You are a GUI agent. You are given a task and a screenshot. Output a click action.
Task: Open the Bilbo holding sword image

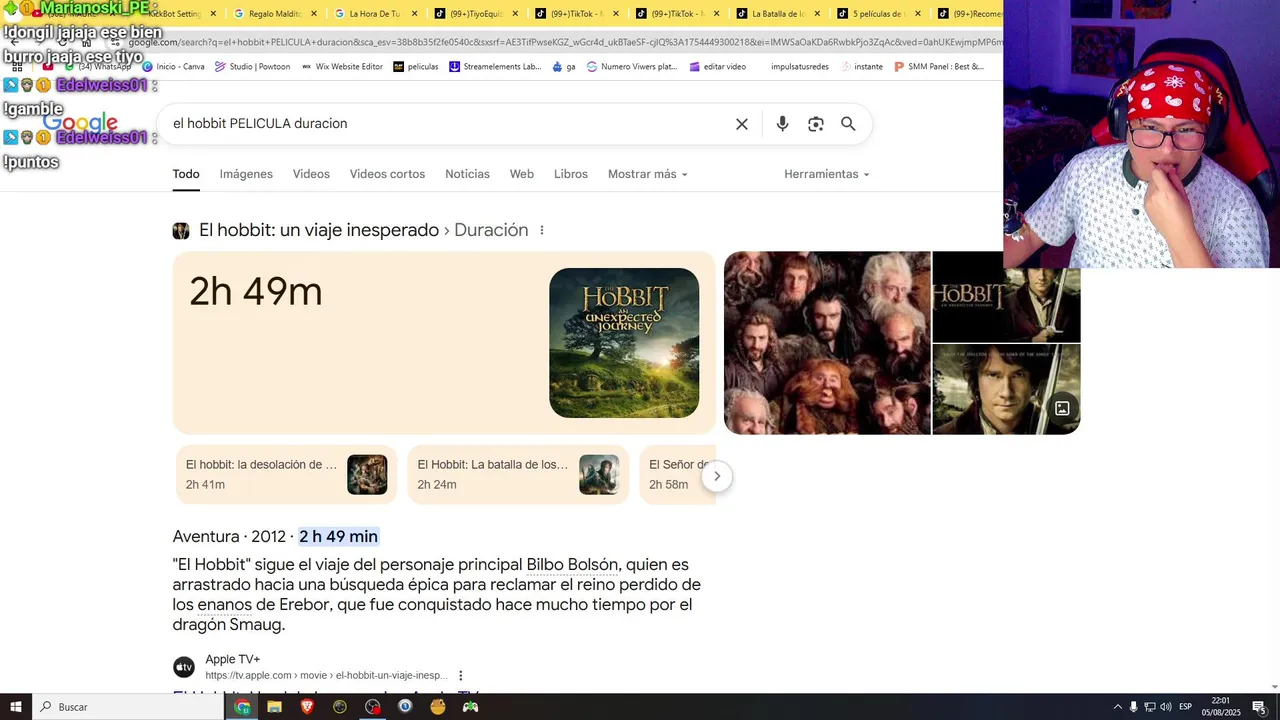[1006, 389]
